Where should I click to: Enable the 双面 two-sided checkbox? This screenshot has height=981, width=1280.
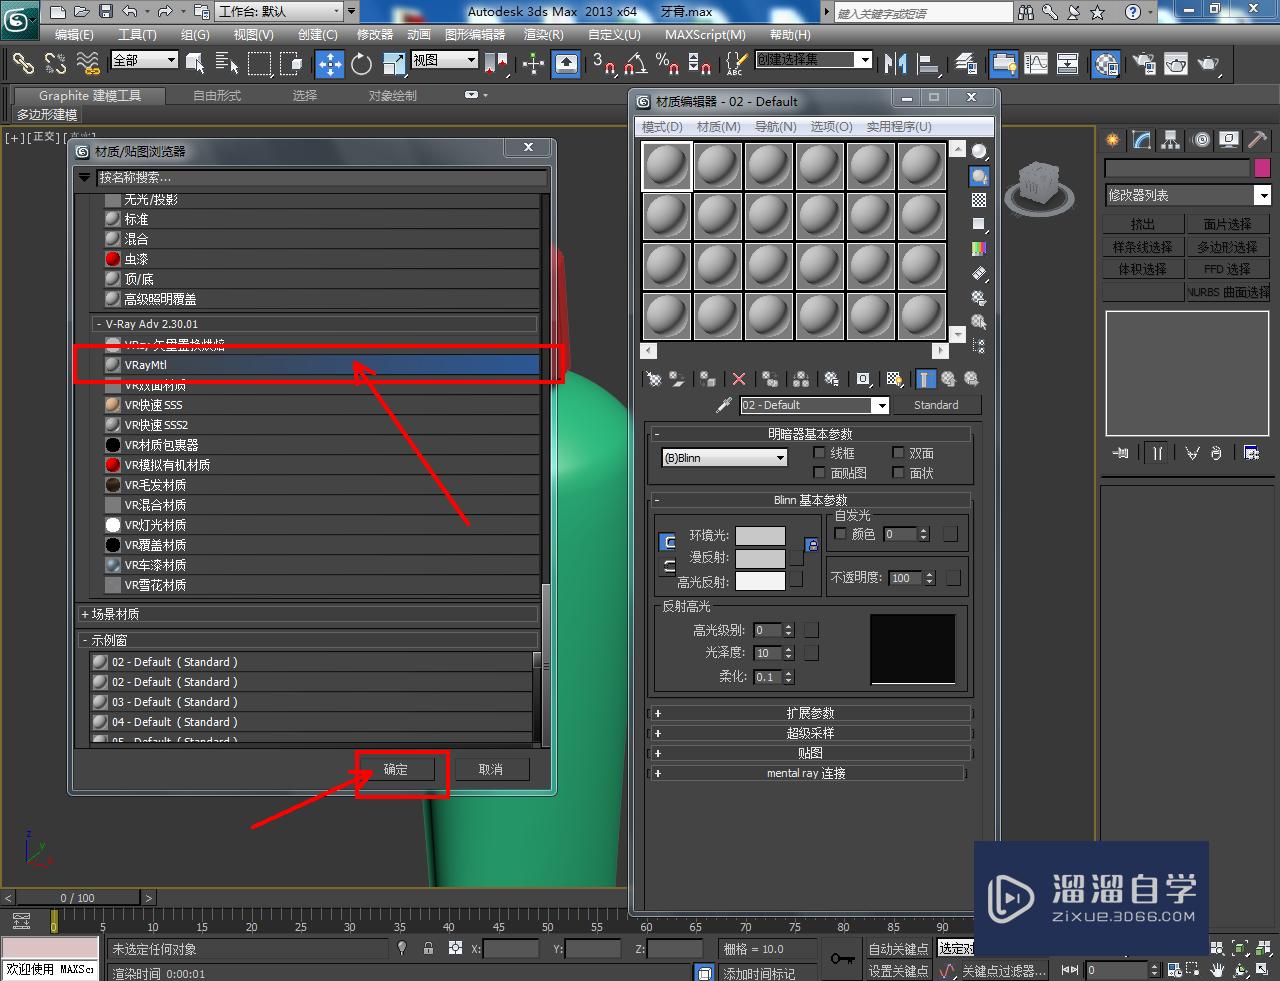898,453
